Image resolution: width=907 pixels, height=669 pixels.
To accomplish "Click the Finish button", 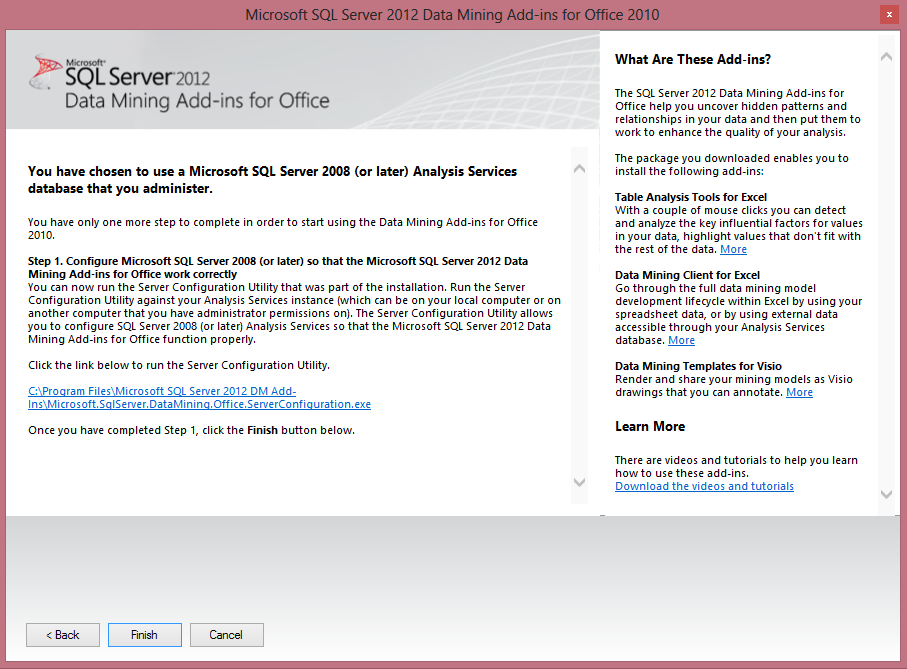I will [x=145, y=635].
